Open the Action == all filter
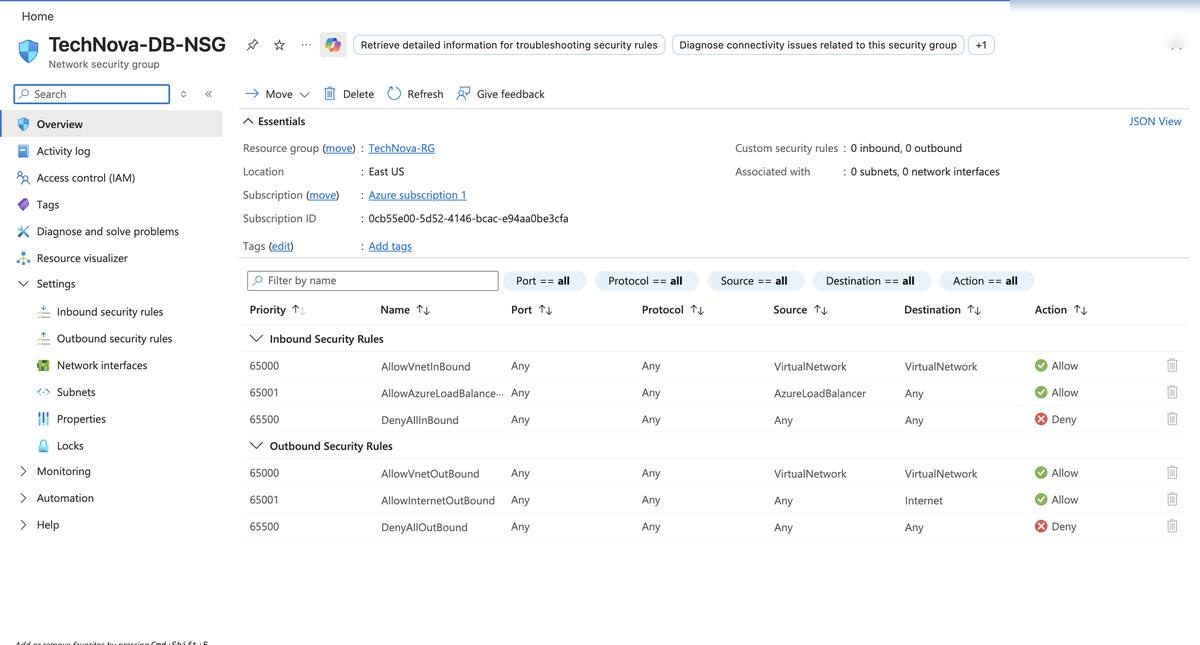This screenshot has width=1200, height=645. 985,281
